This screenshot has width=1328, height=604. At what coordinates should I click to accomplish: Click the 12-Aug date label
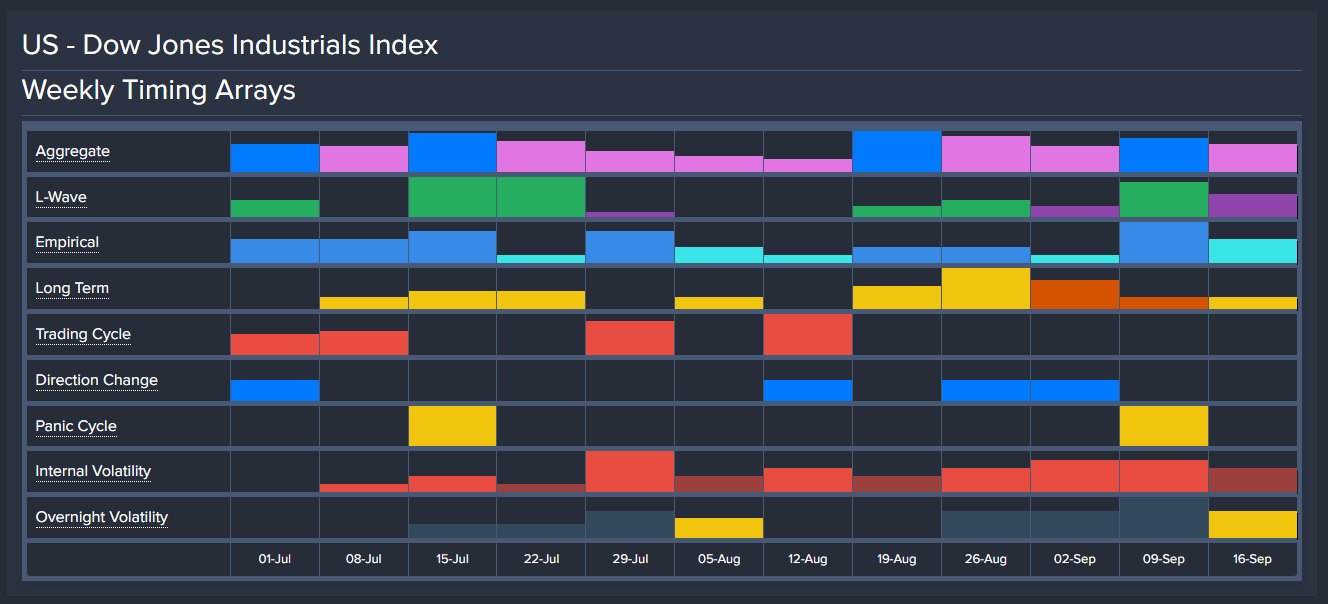click(x=808, y=560)
